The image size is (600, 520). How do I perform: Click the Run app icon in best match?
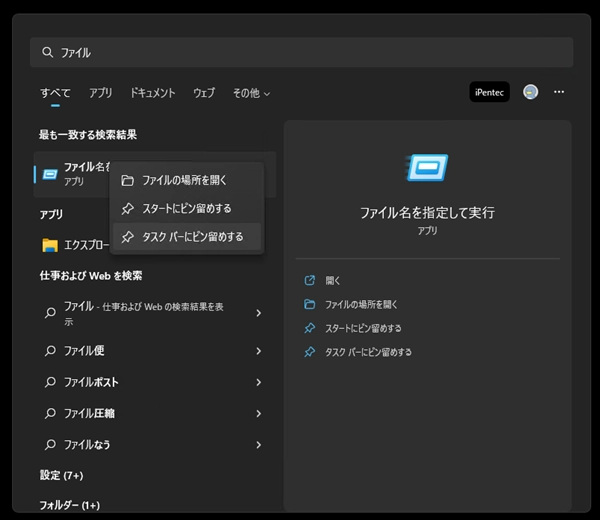click(x=50, y=174)
